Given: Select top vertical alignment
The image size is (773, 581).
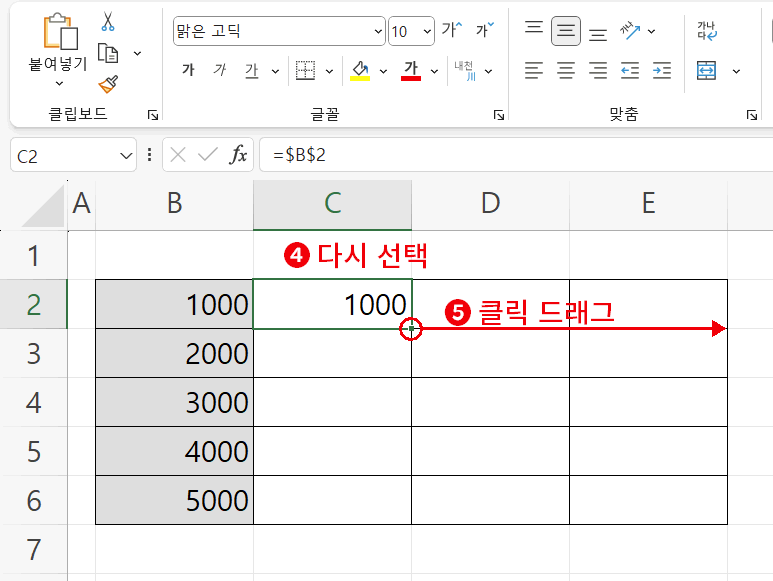Looking at the screenshot, I should click(533, 27).
